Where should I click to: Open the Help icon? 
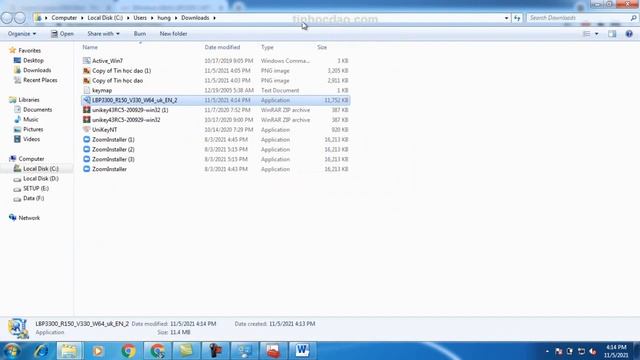(x=629, y=34)
